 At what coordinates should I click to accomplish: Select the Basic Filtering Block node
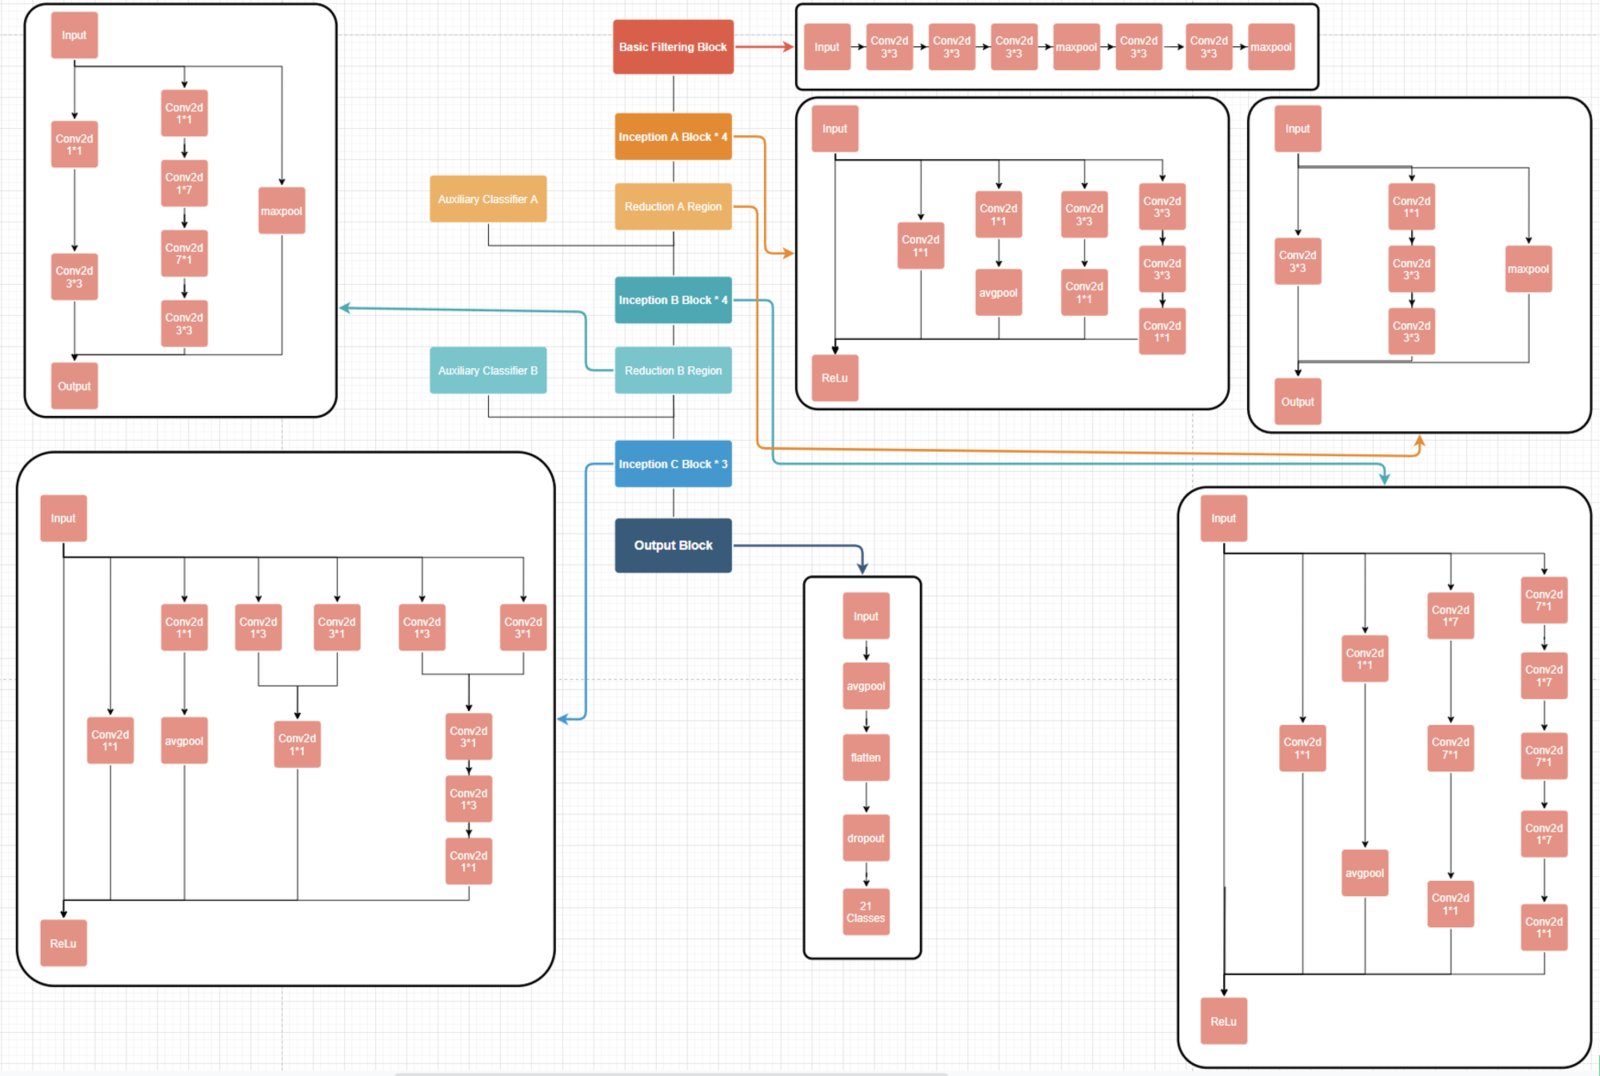pos(672,46)
